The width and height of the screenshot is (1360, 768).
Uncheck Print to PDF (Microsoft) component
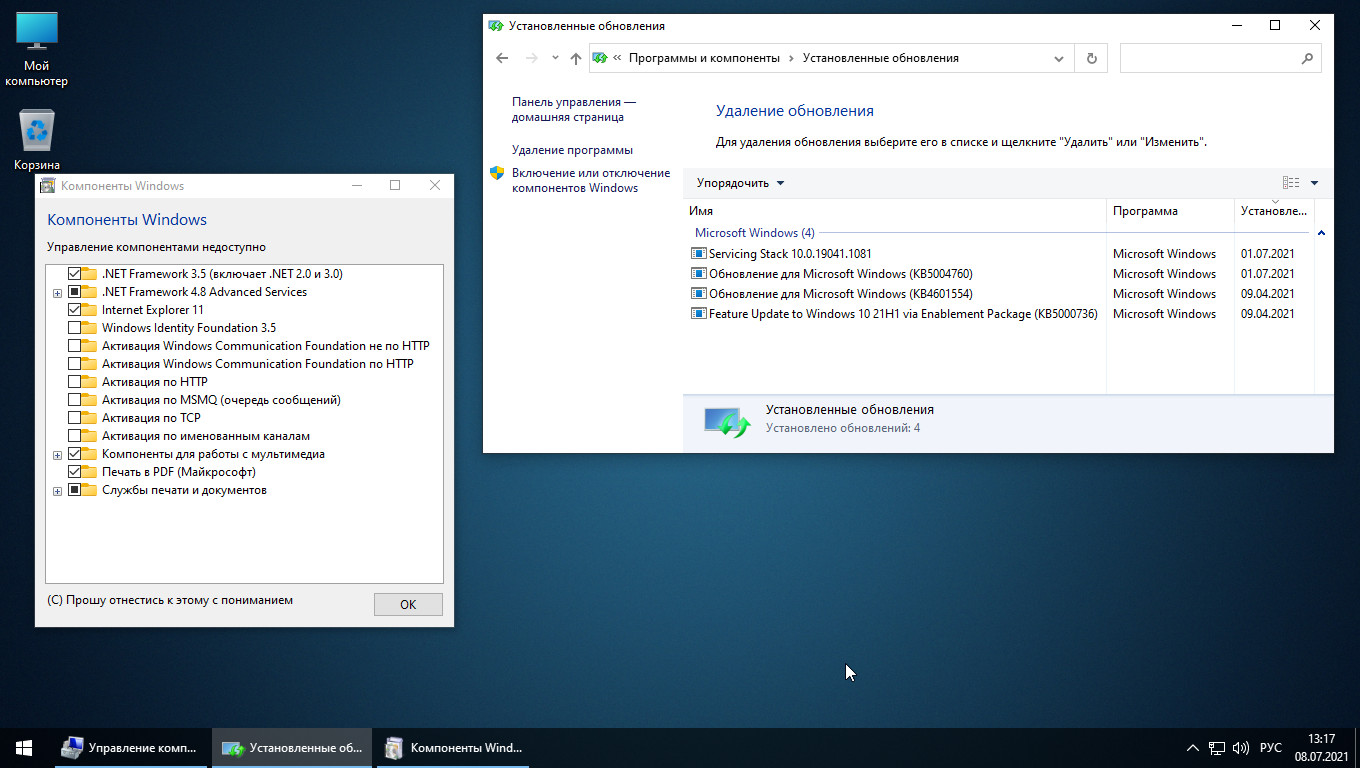[75, 472]
